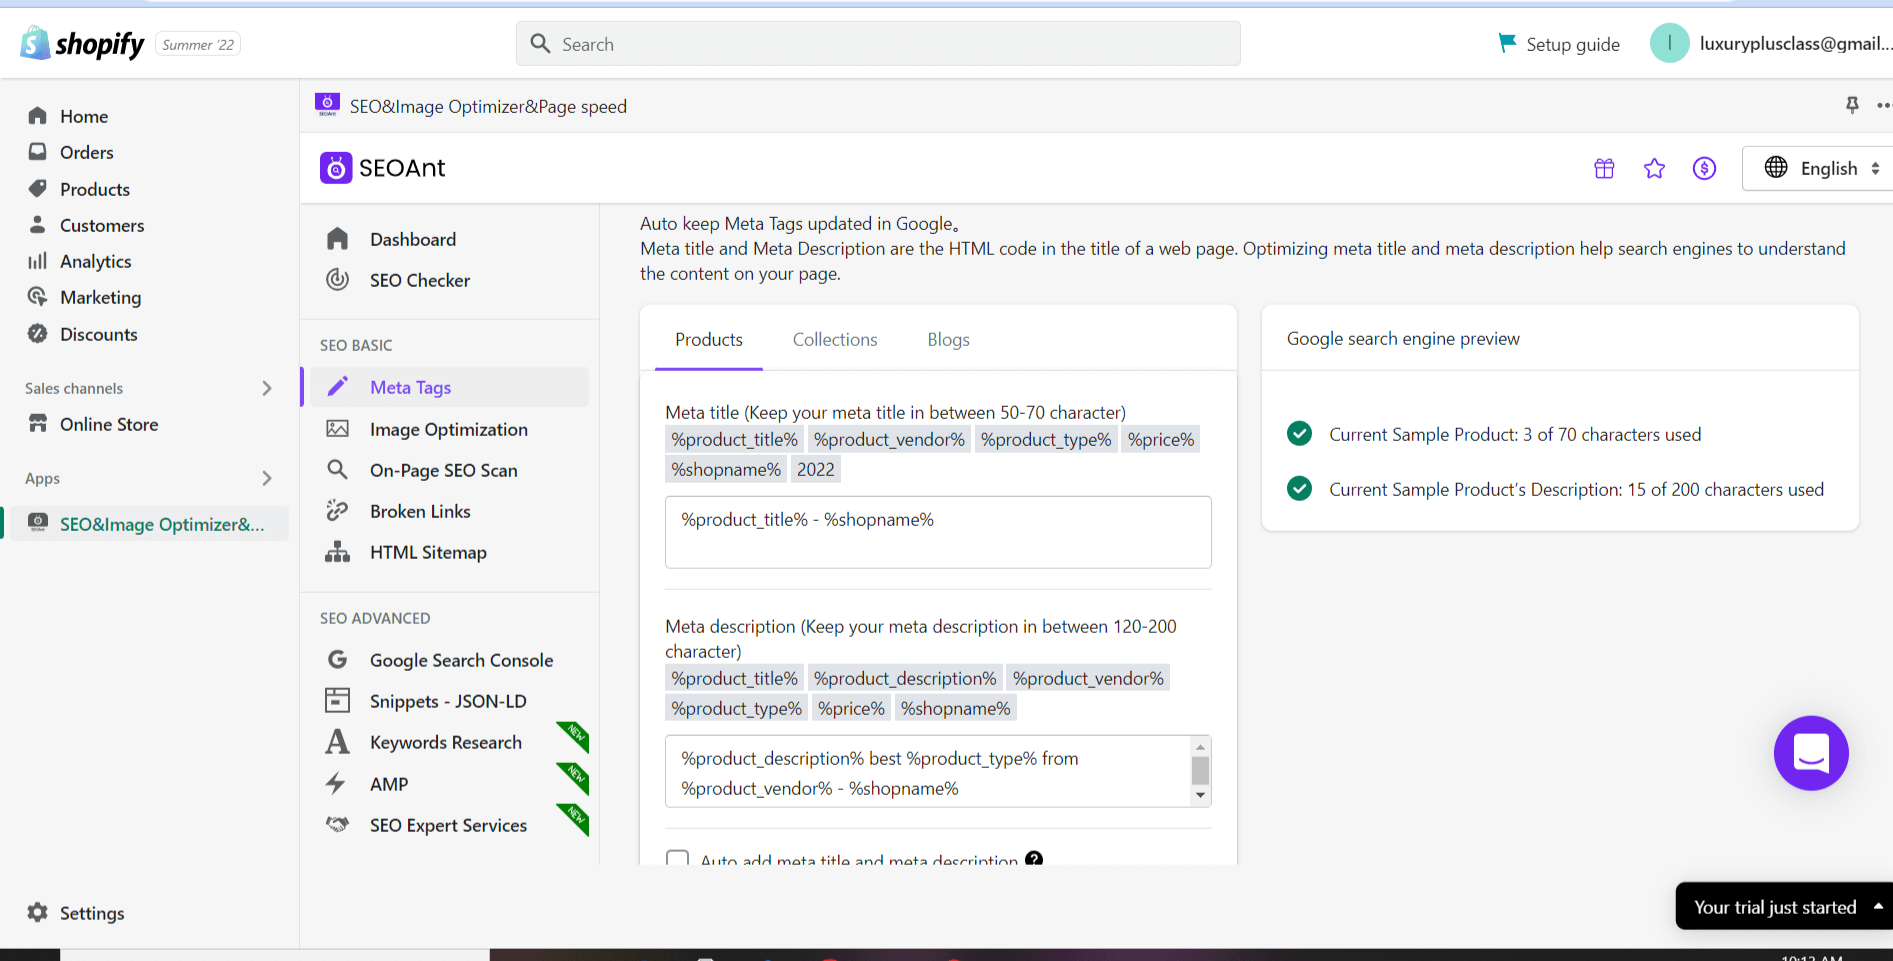Open Image Optimization

pos(448,429)
